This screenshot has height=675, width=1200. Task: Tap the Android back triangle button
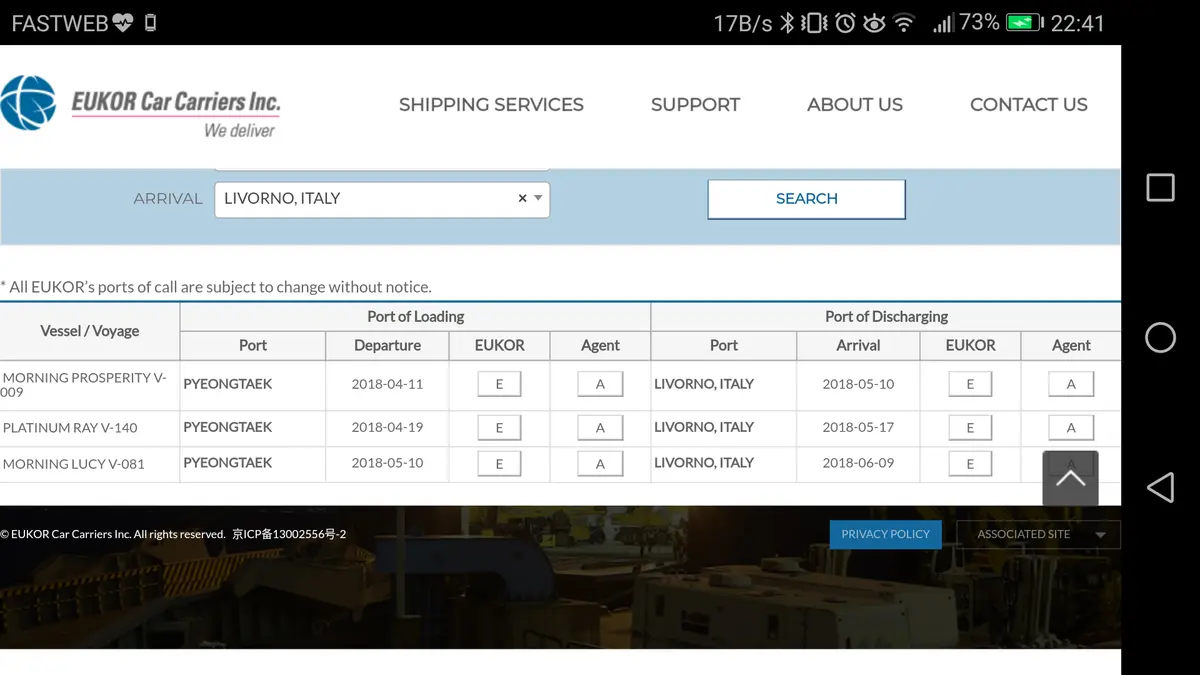point(1160,487)
